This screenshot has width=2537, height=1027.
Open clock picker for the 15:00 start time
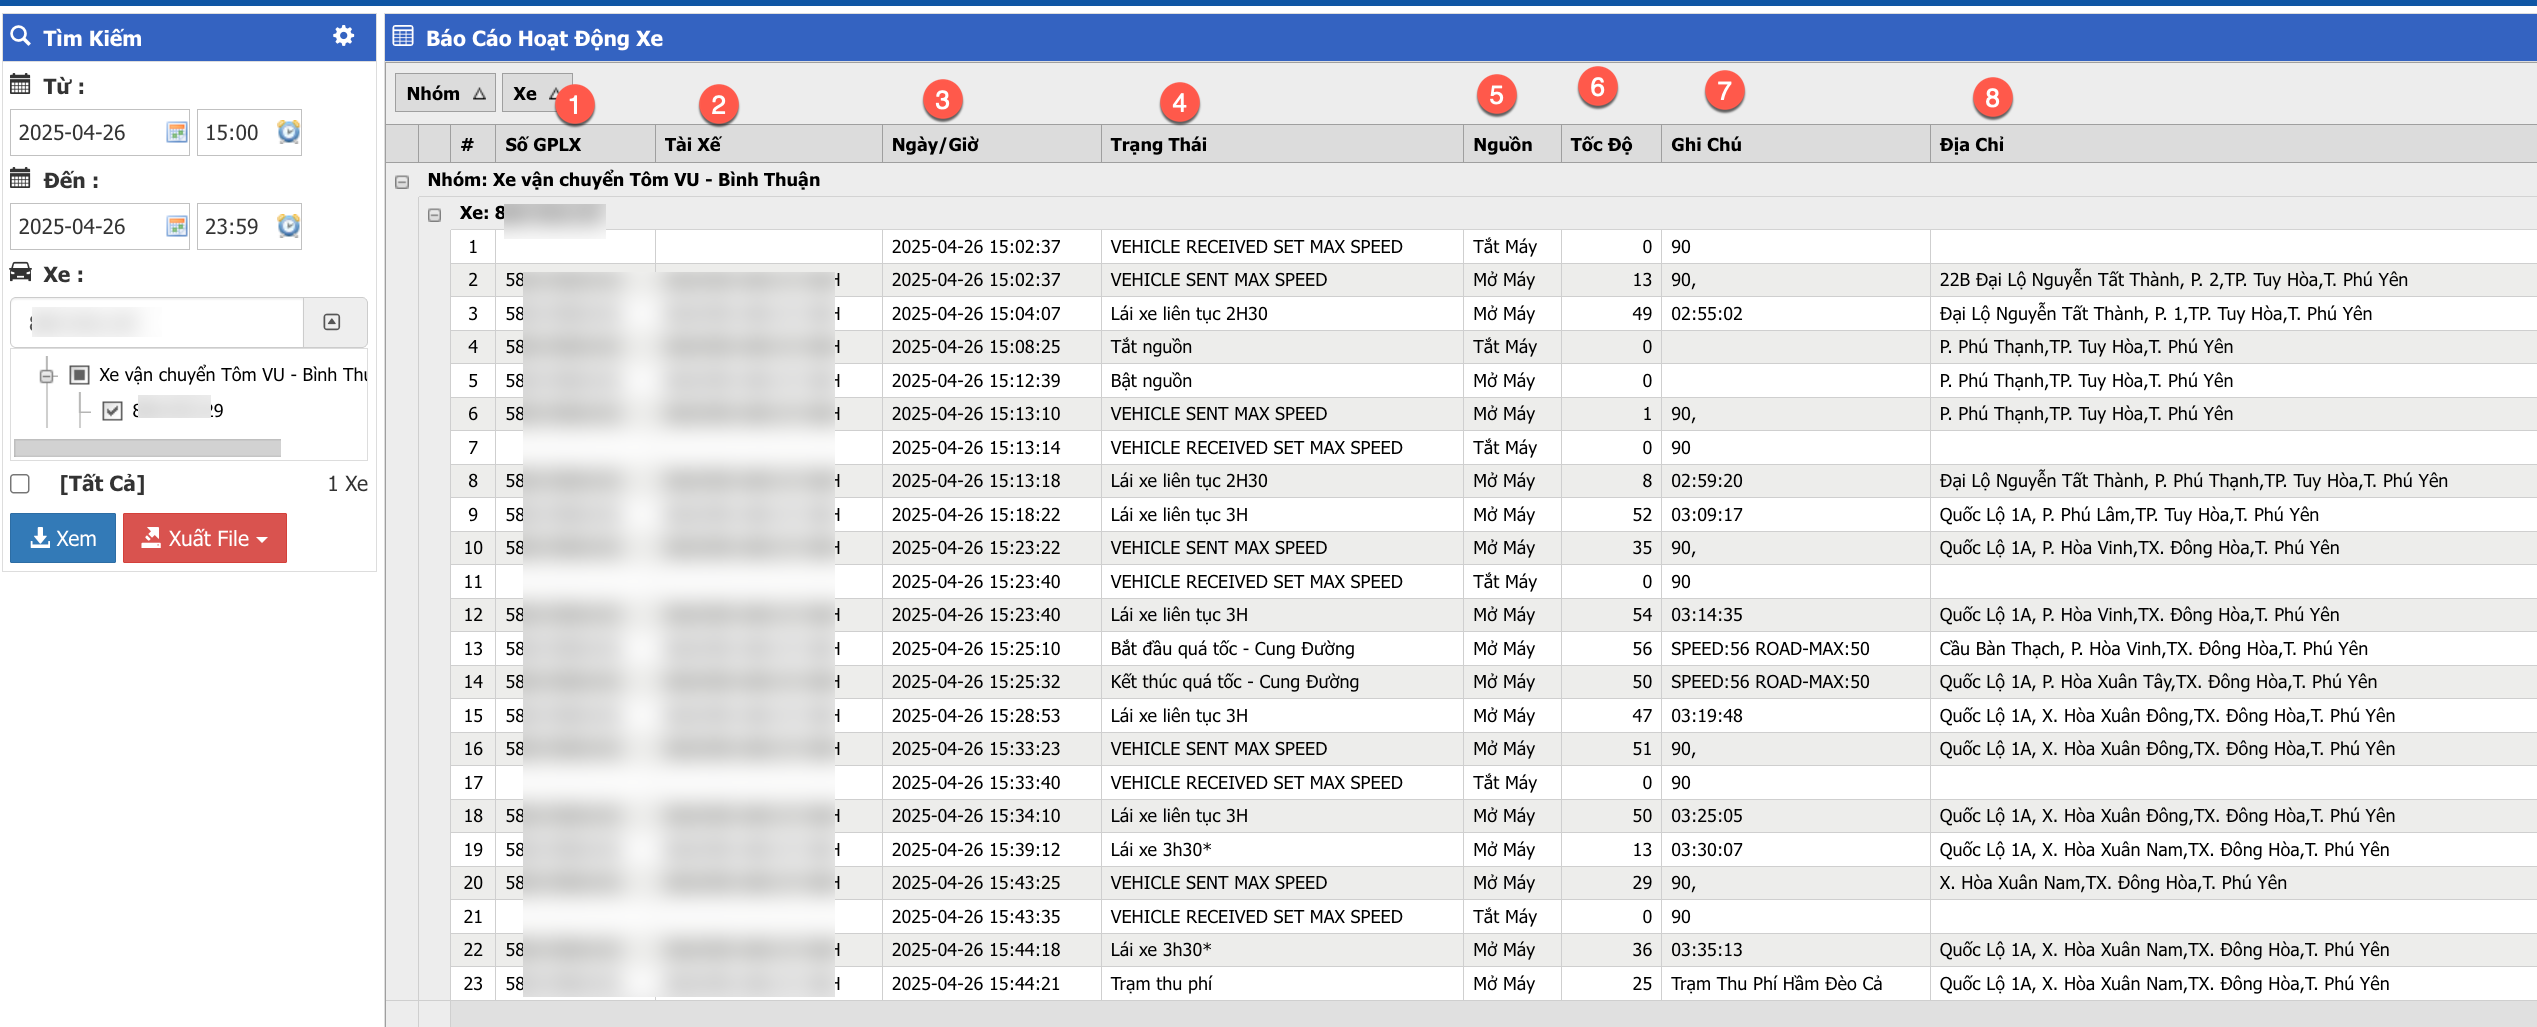pyautogui.click(x=288, y=132)
